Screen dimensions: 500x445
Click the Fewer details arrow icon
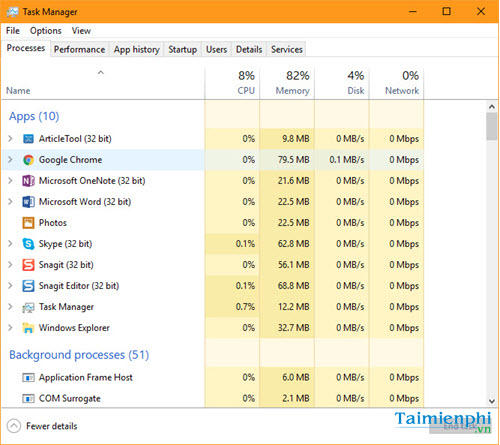click(14, 426)
